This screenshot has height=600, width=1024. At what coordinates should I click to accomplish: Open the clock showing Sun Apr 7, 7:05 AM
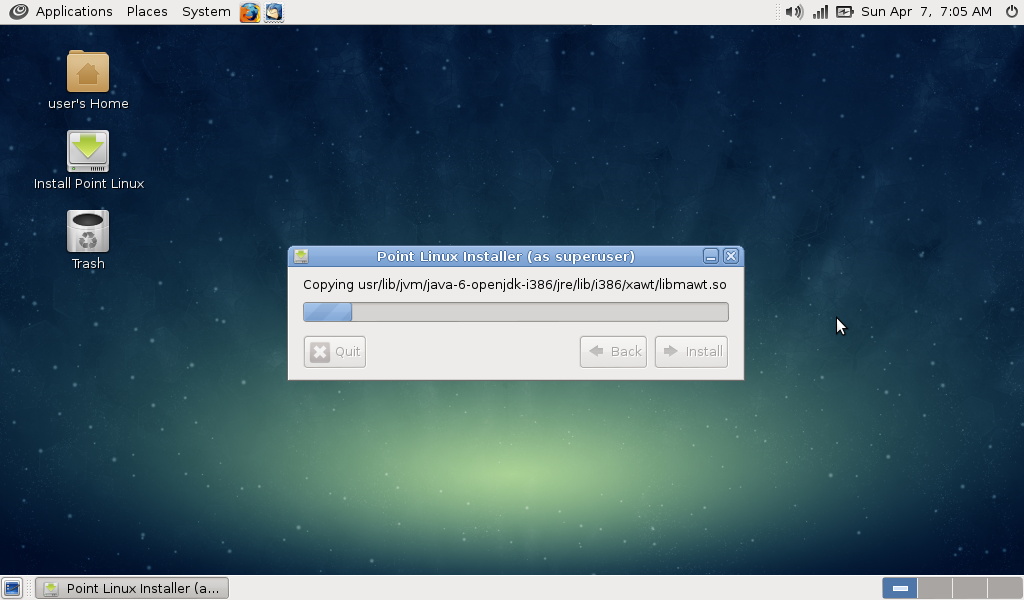coord(926,12)
